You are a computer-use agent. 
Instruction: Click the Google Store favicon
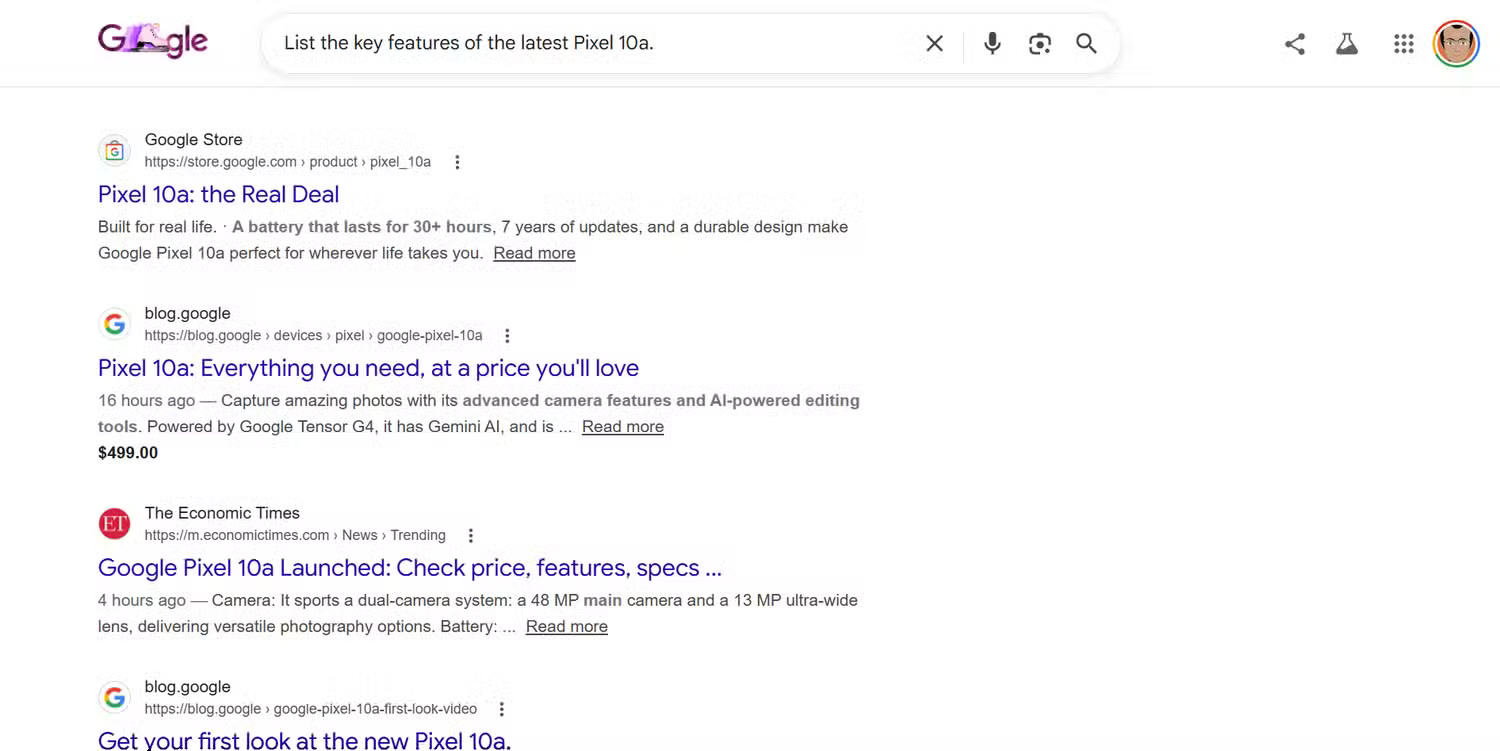click(114, 150)
